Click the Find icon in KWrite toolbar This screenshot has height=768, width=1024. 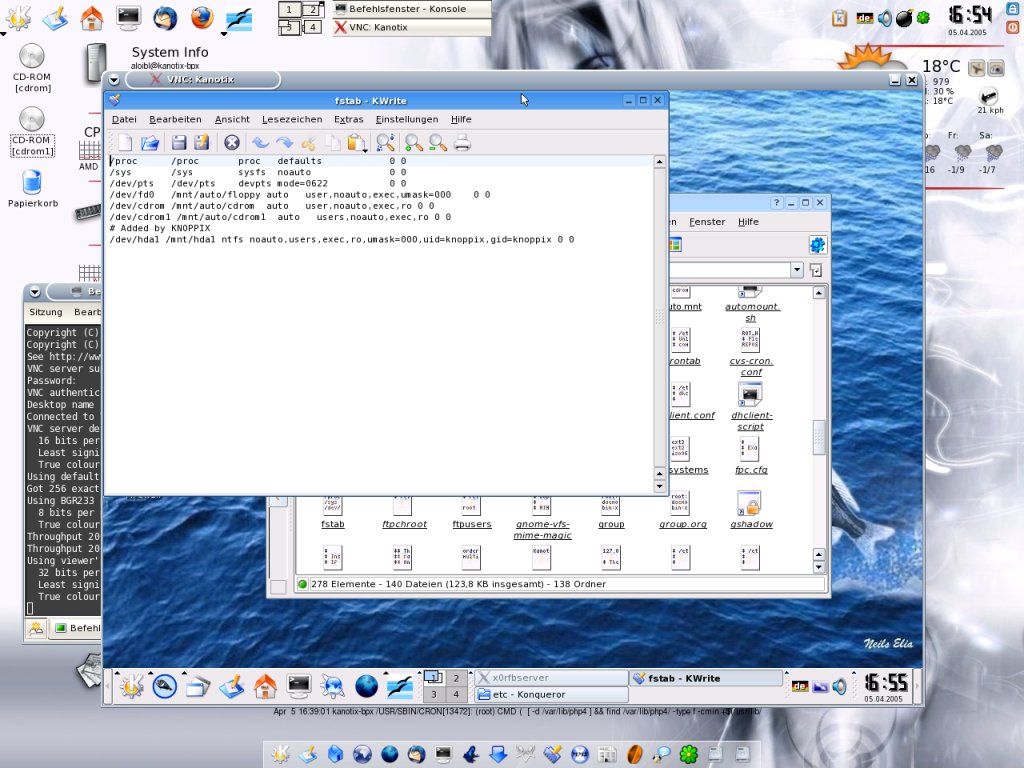click(x=385, y=143)
